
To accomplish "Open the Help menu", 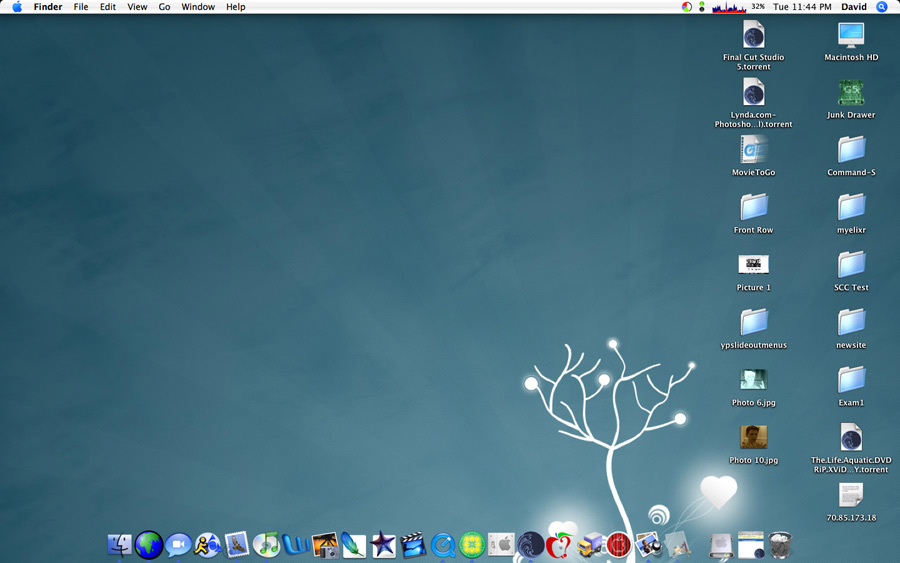I will point(235,7).
